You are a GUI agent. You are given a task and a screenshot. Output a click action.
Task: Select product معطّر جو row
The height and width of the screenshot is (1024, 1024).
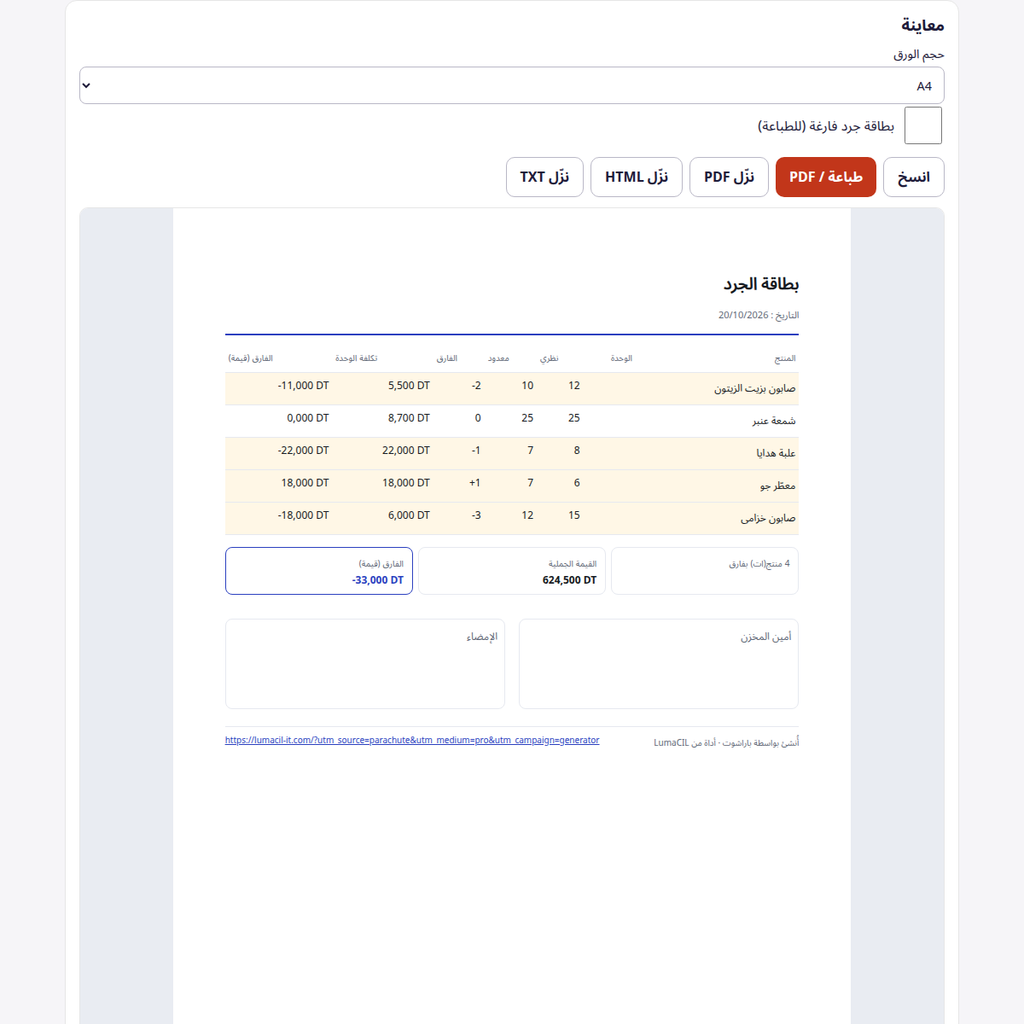(x=511, y=486)
